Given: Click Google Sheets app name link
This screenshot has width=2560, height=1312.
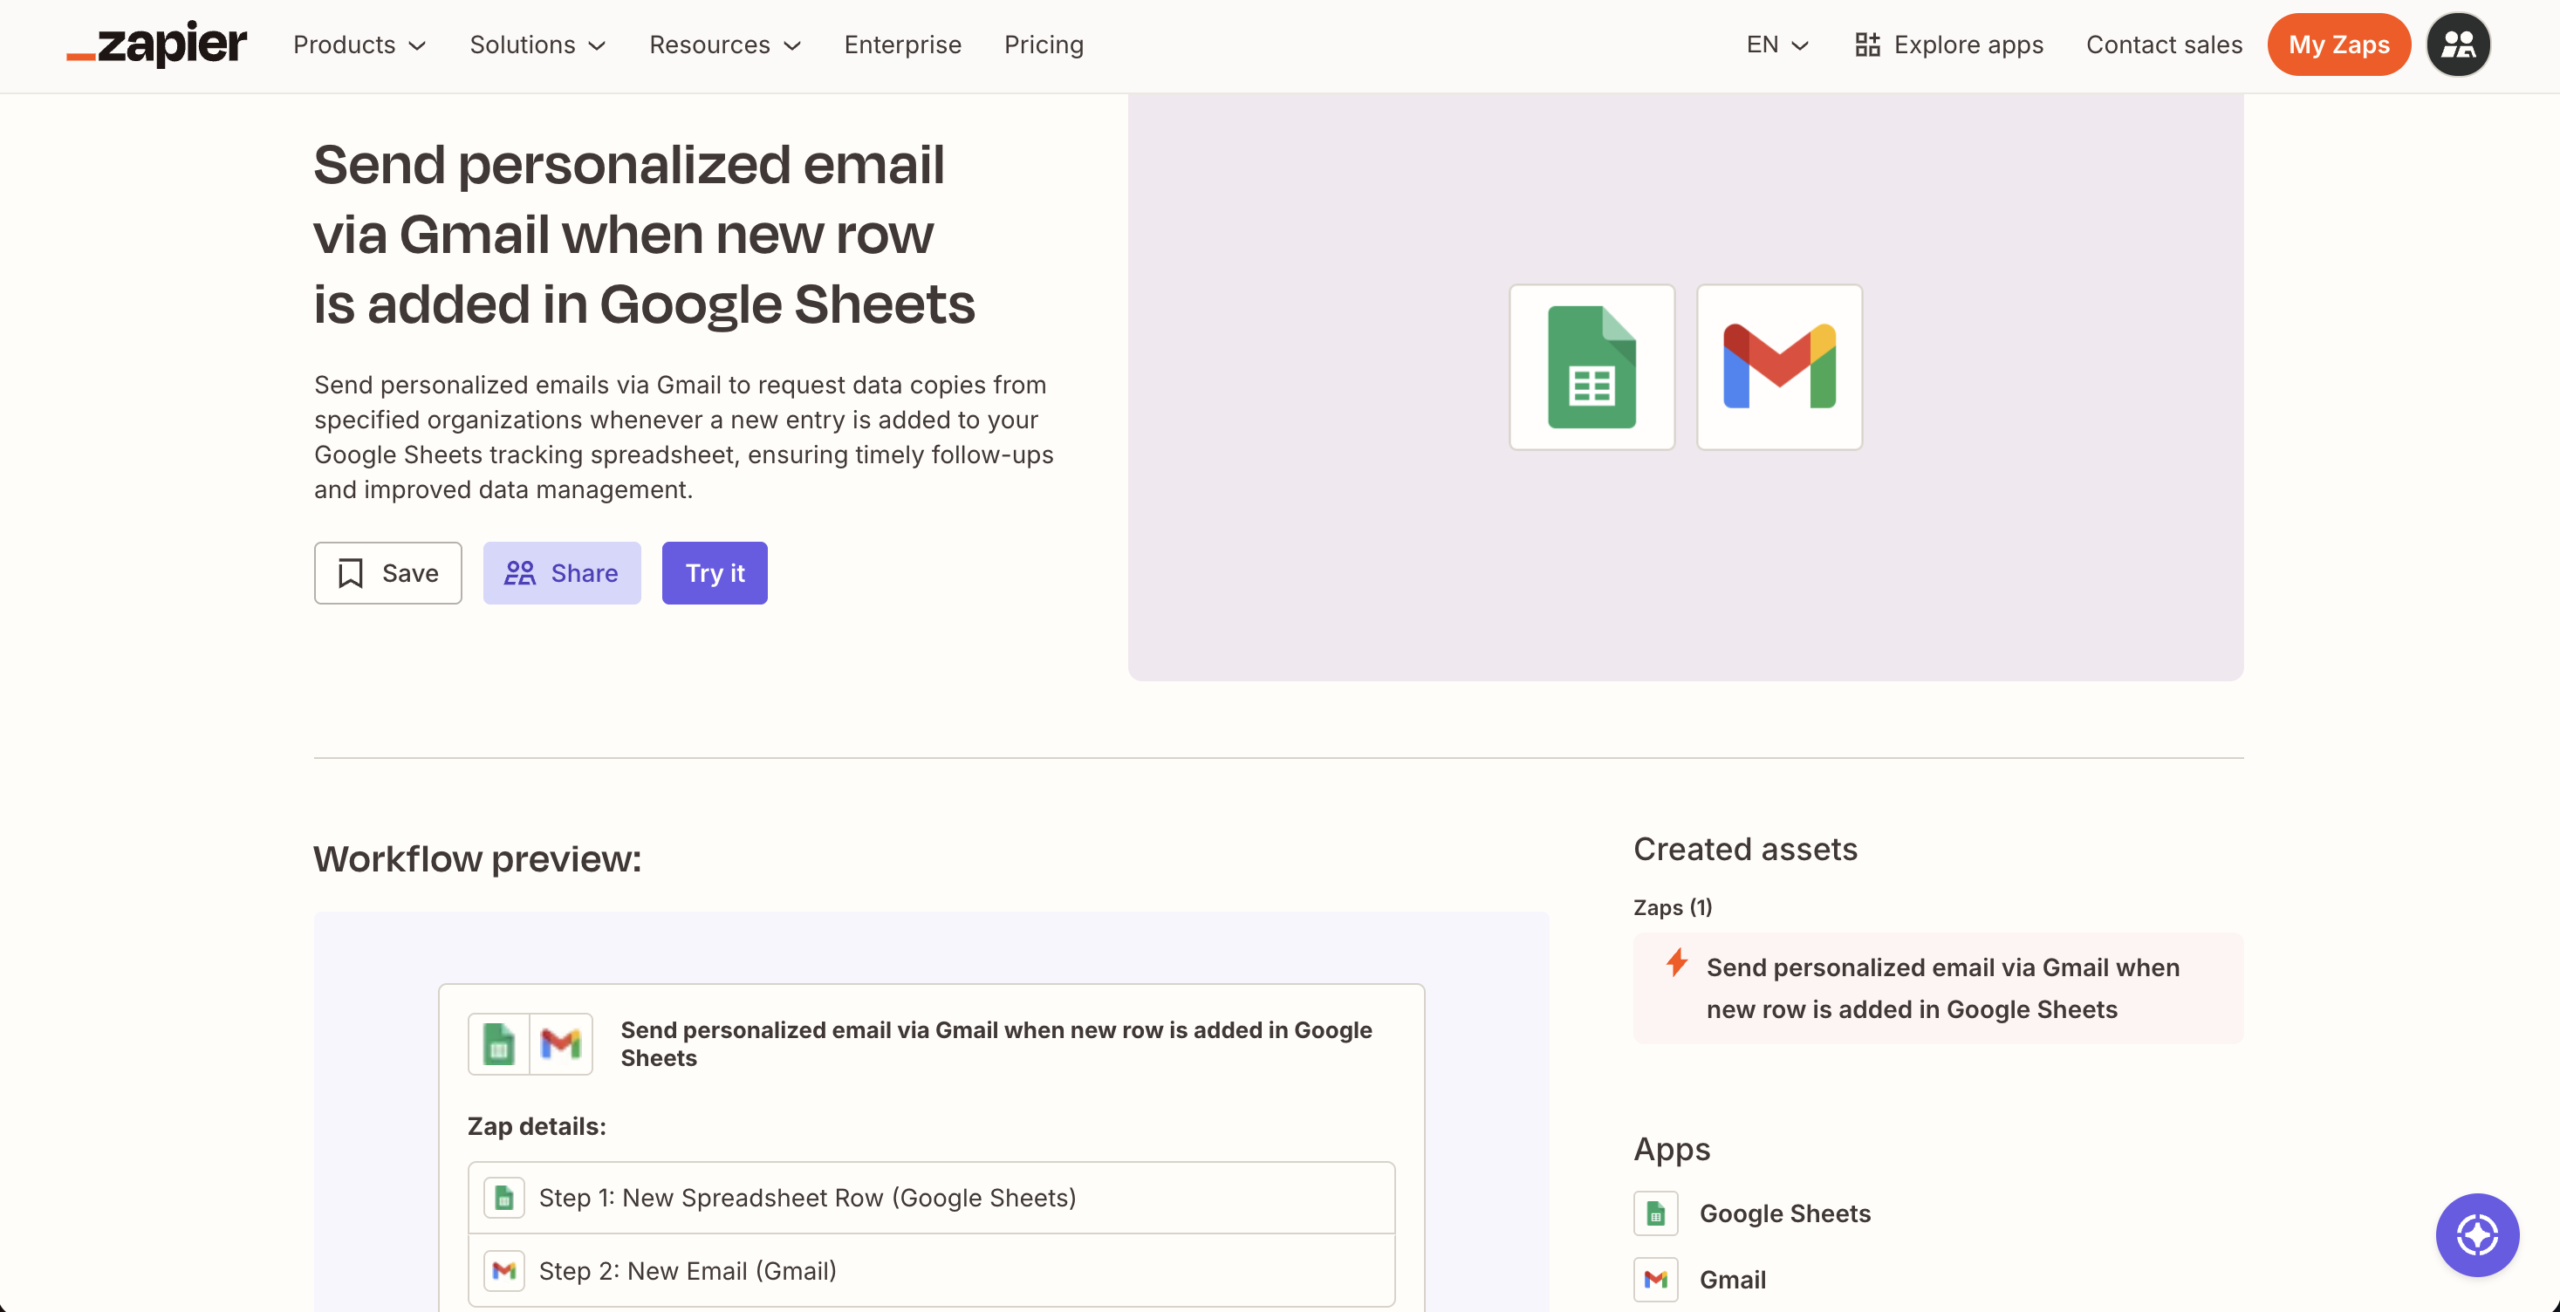Looking at the screenshot, I should click(1785, 1214).
